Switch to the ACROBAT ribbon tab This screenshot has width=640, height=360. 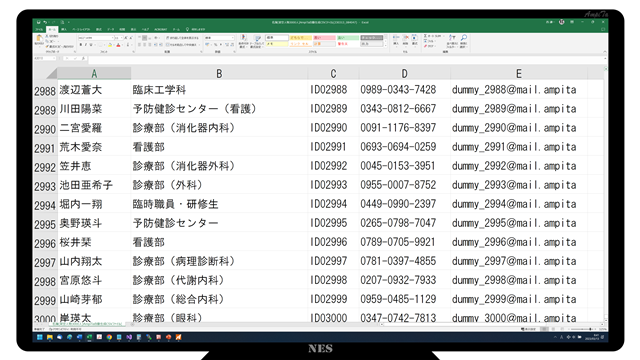click(x=161, y=29)
